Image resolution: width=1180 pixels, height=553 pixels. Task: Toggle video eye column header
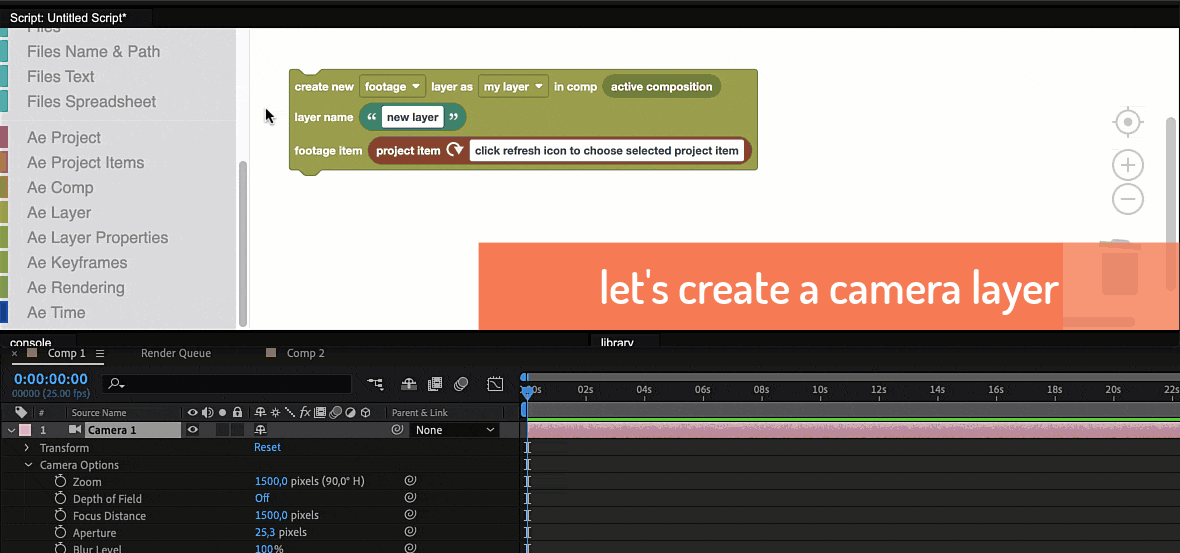tap(193, 412)
